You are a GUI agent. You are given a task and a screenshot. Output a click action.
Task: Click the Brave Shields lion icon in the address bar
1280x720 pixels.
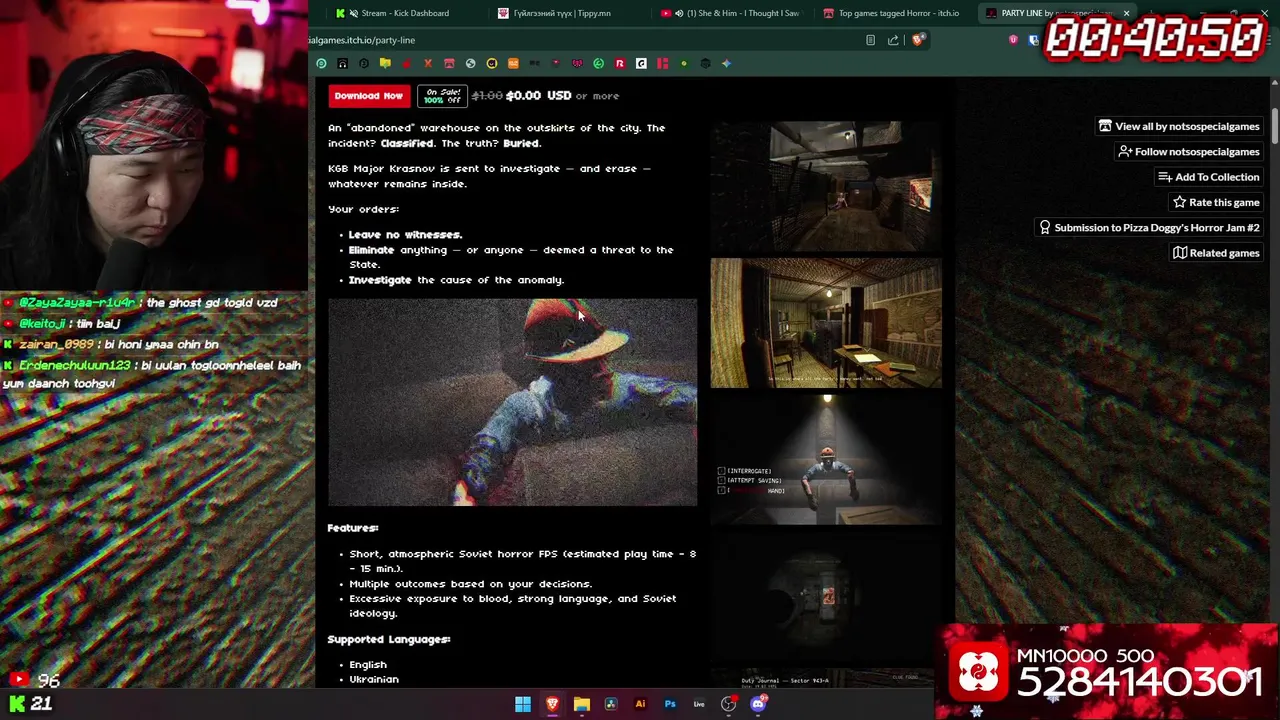(918, 40)
